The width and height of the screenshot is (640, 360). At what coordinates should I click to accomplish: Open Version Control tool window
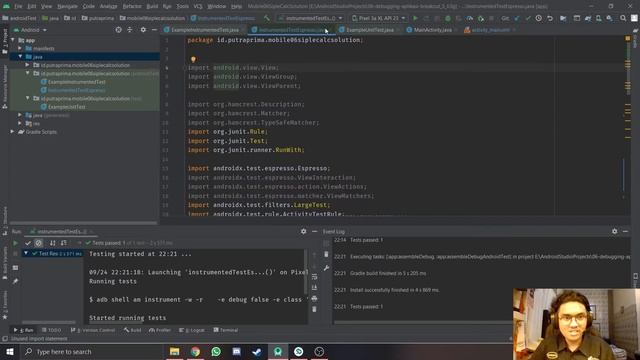point(93,330)
